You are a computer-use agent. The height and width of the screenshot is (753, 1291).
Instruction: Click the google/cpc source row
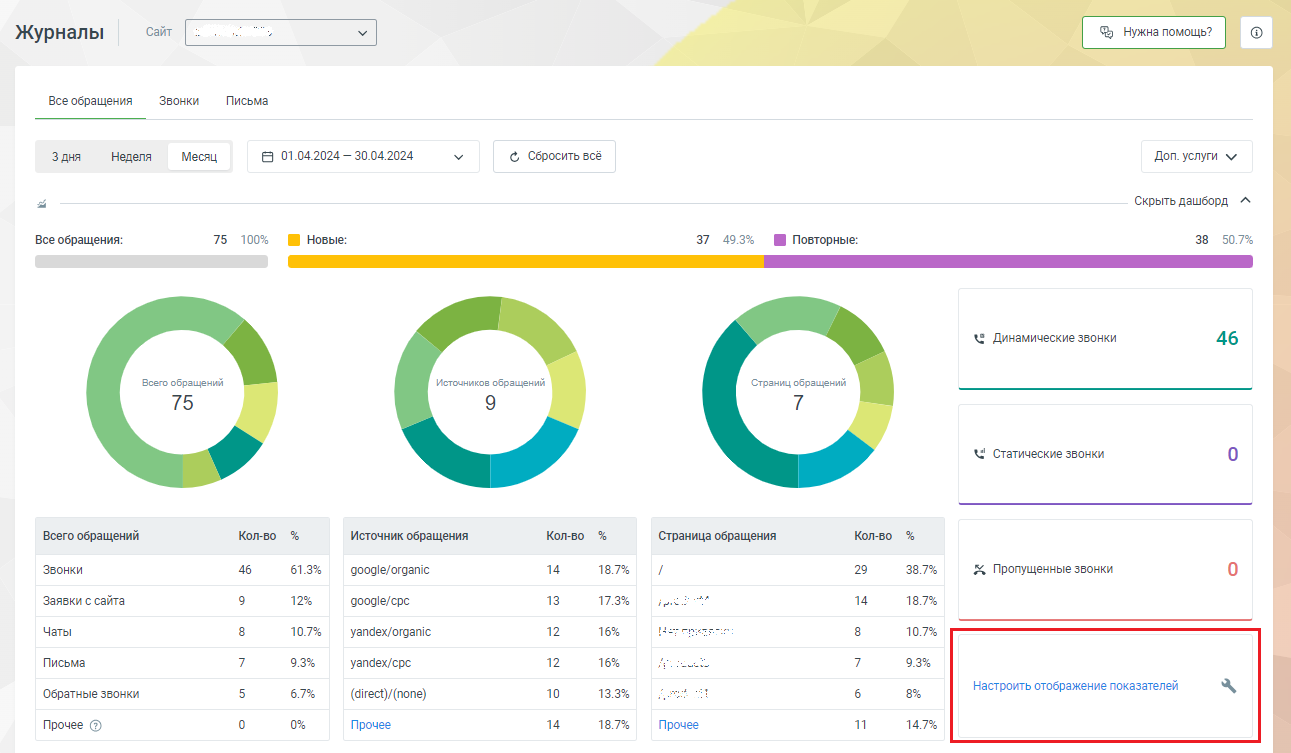point(490,601)
